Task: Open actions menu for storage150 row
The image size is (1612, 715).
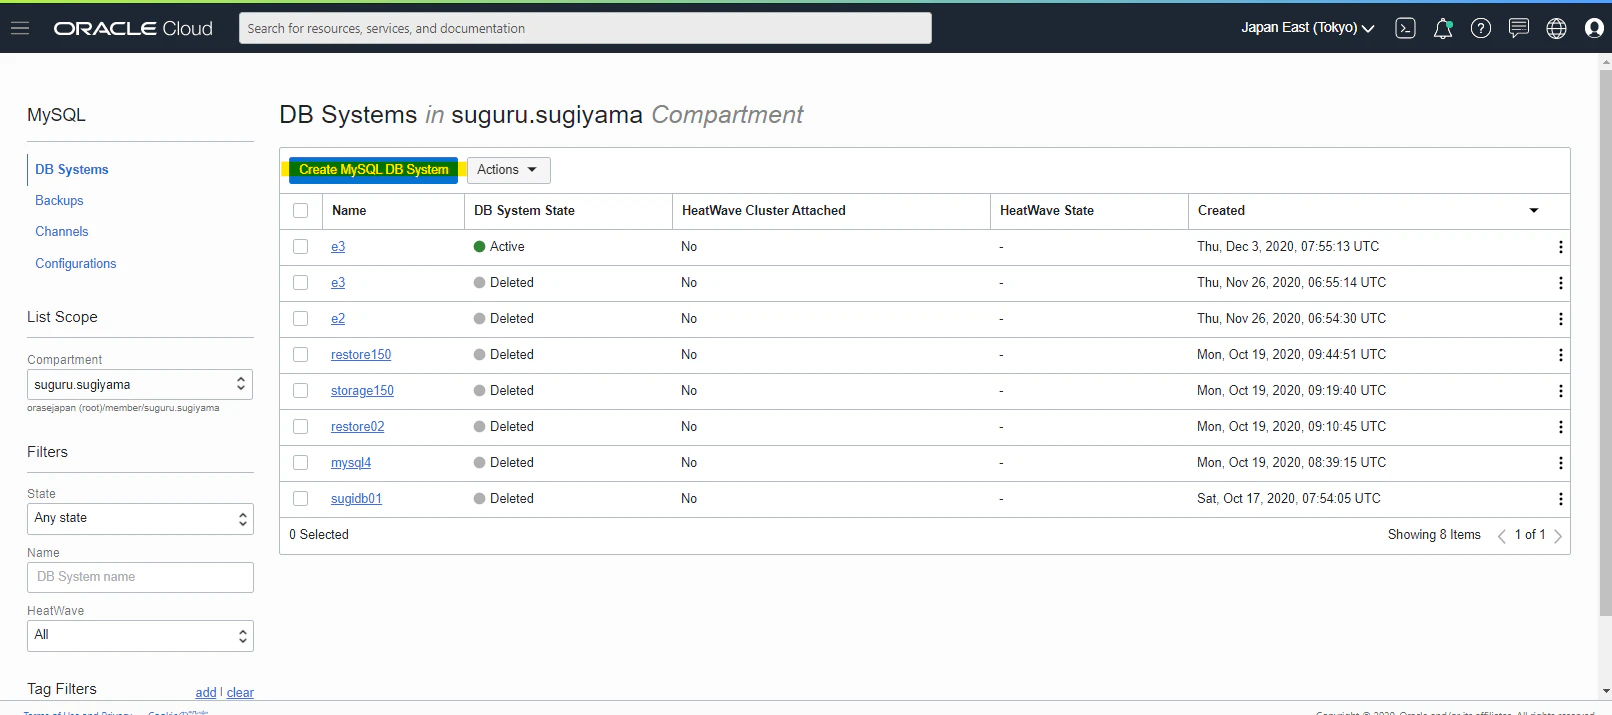Action: pos(1560,391)
